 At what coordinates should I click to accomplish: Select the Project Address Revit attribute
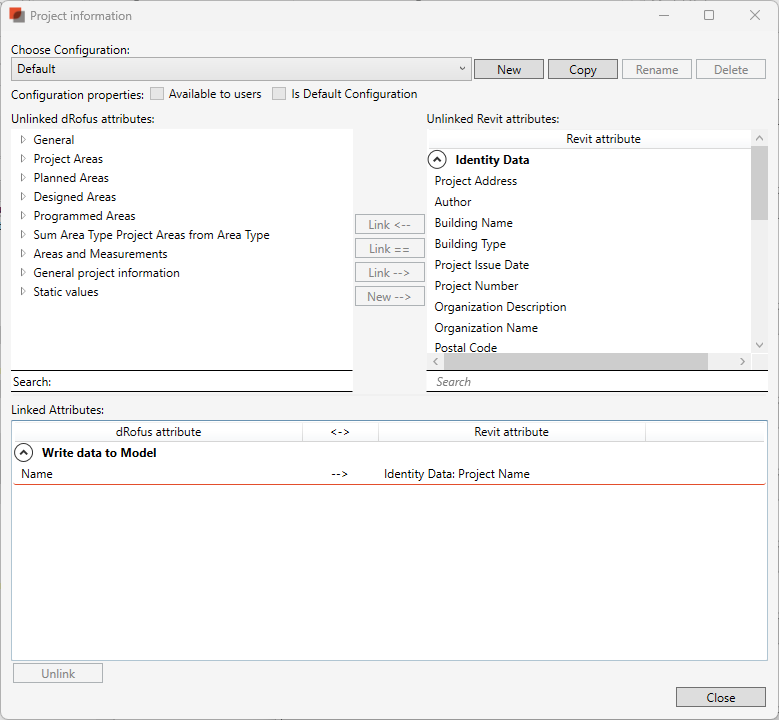pyautogui.click(x=476, y=181)
